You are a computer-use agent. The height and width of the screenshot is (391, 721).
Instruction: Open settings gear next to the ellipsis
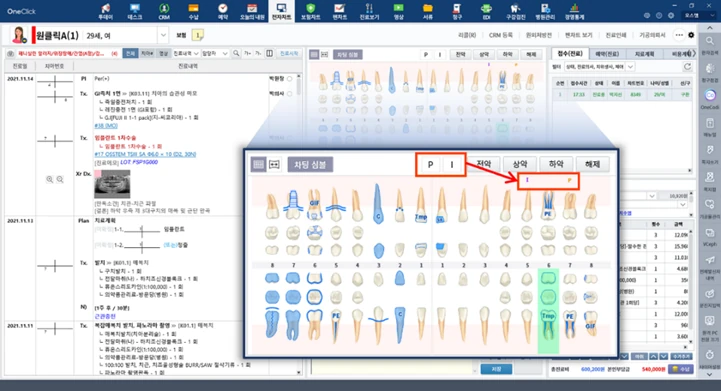pyautogui.click(x=691, y=35)
